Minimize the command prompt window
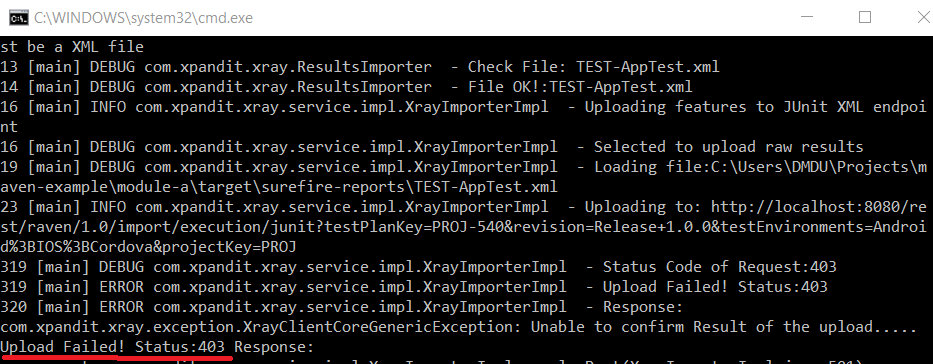933x364 pixels. (804, 18)
